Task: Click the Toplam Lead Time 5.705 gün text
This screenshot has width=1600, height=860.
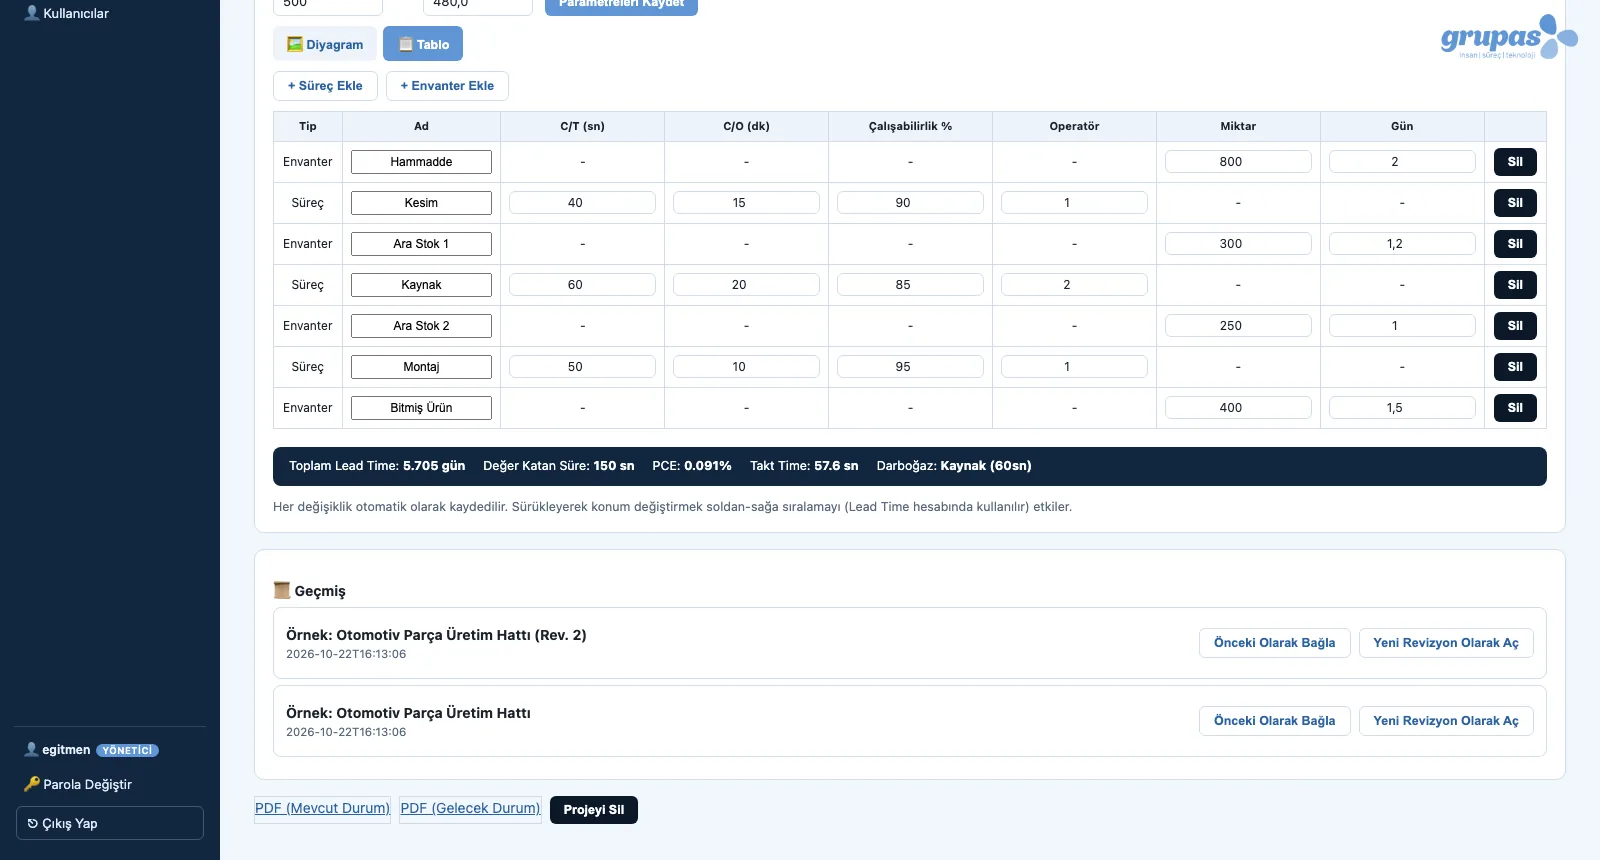Action: (377, 466)
